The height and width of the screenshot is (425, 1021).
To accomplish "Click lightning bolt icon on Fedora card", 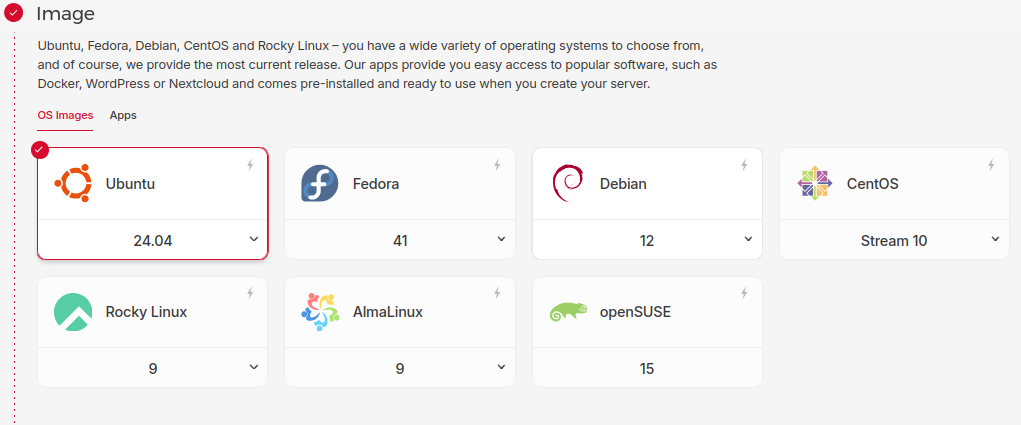I will coord(497,165).
